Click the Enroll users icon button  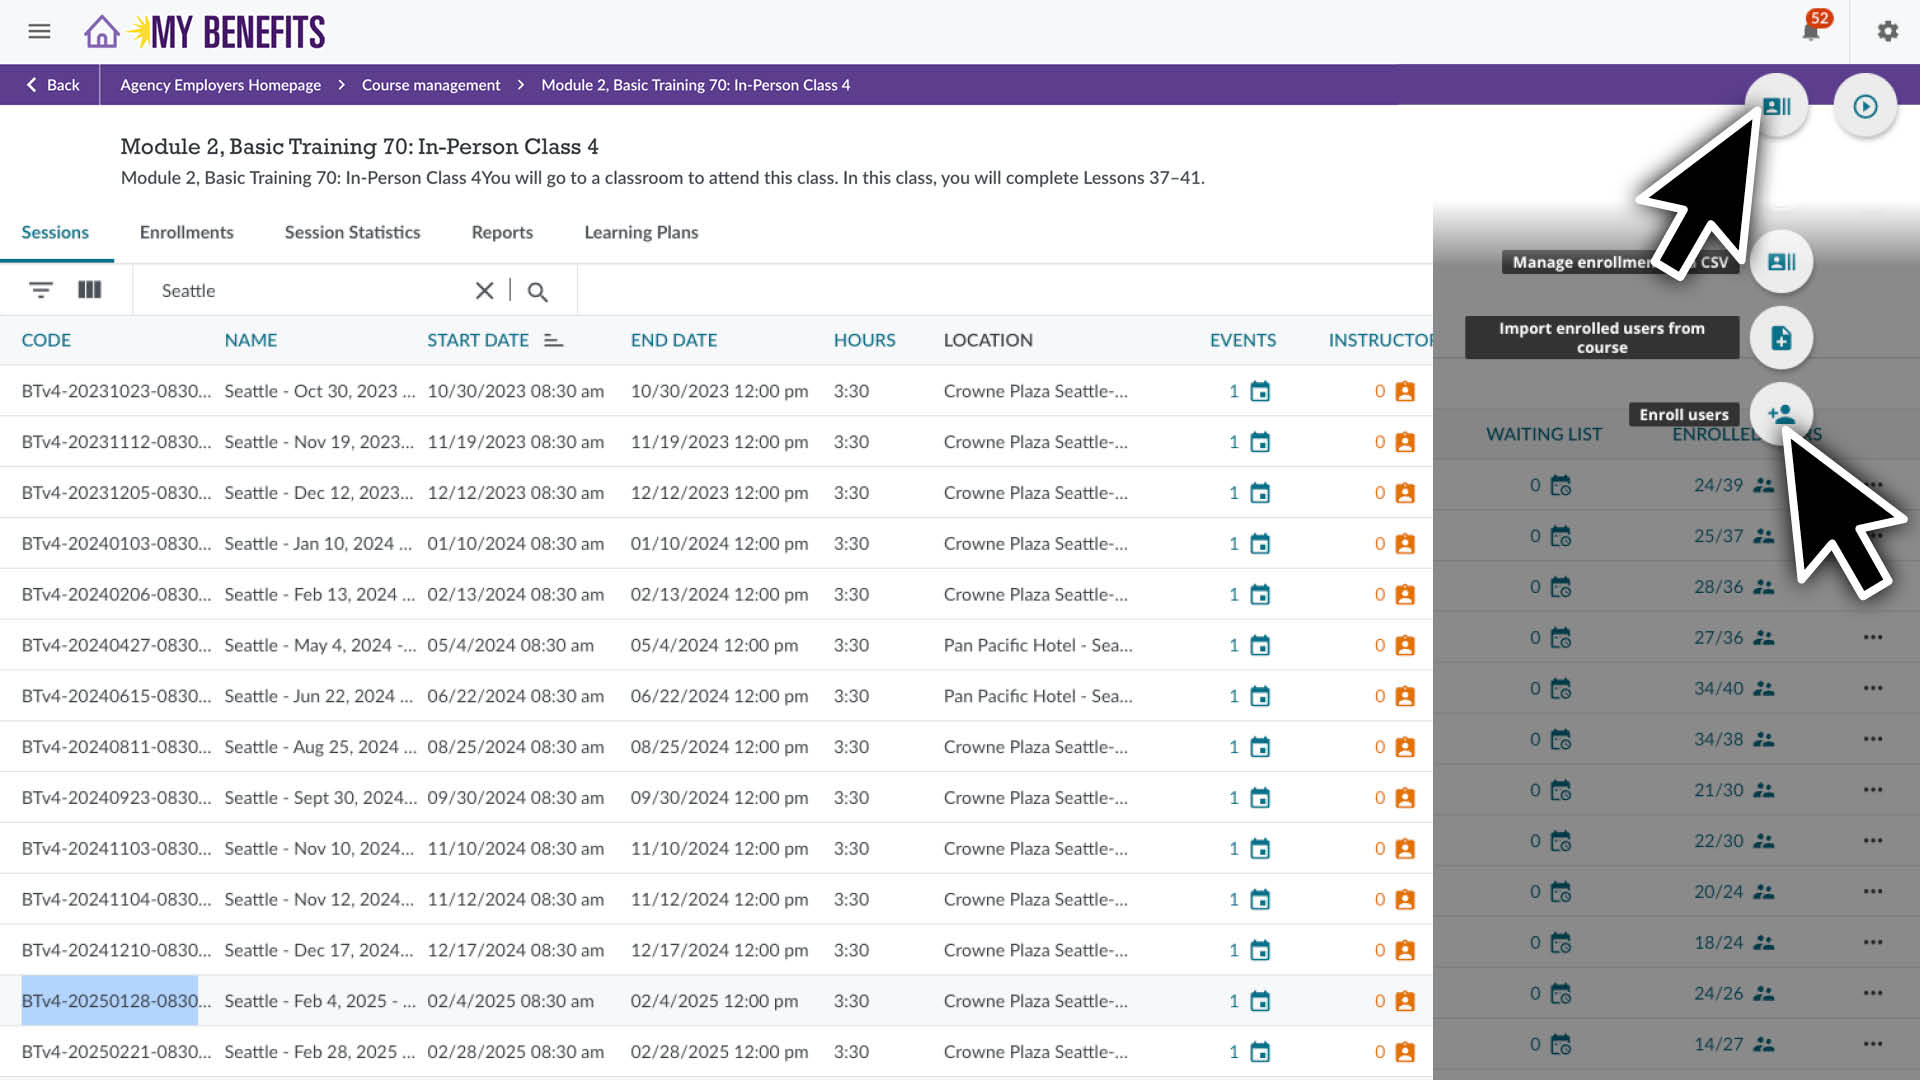pos(1780,413)
